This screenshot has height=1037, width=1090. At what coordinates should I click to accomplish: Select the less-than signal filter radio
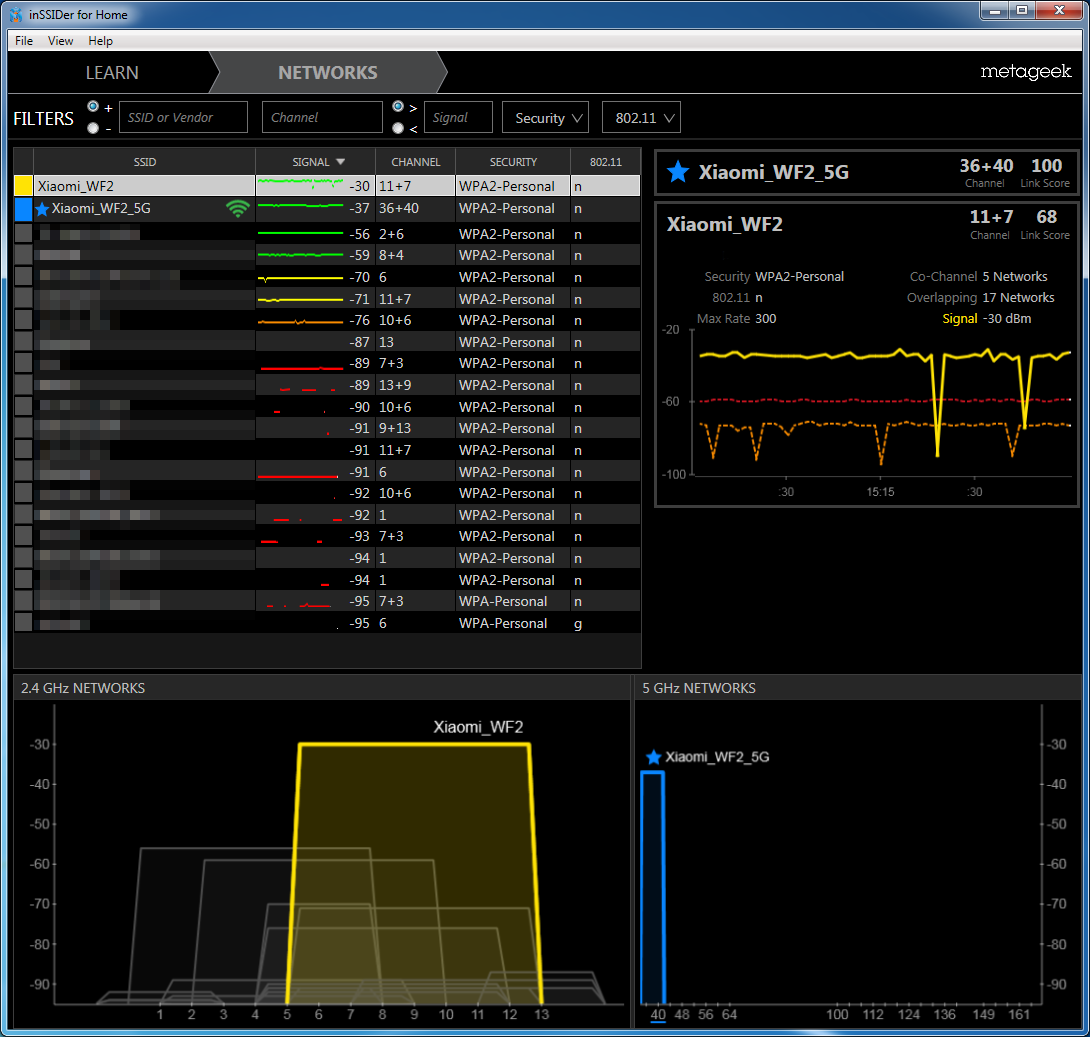tap(398, 128)
